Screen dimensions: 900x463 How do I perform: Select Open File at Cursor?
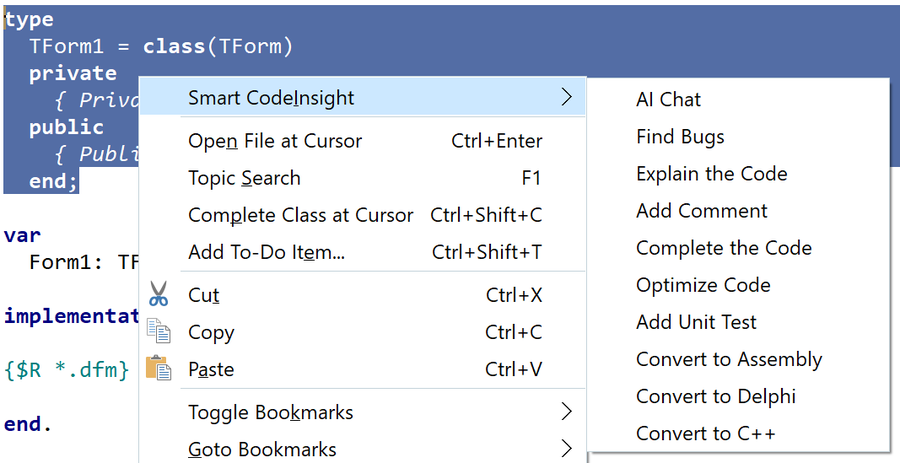click(275, 141)
